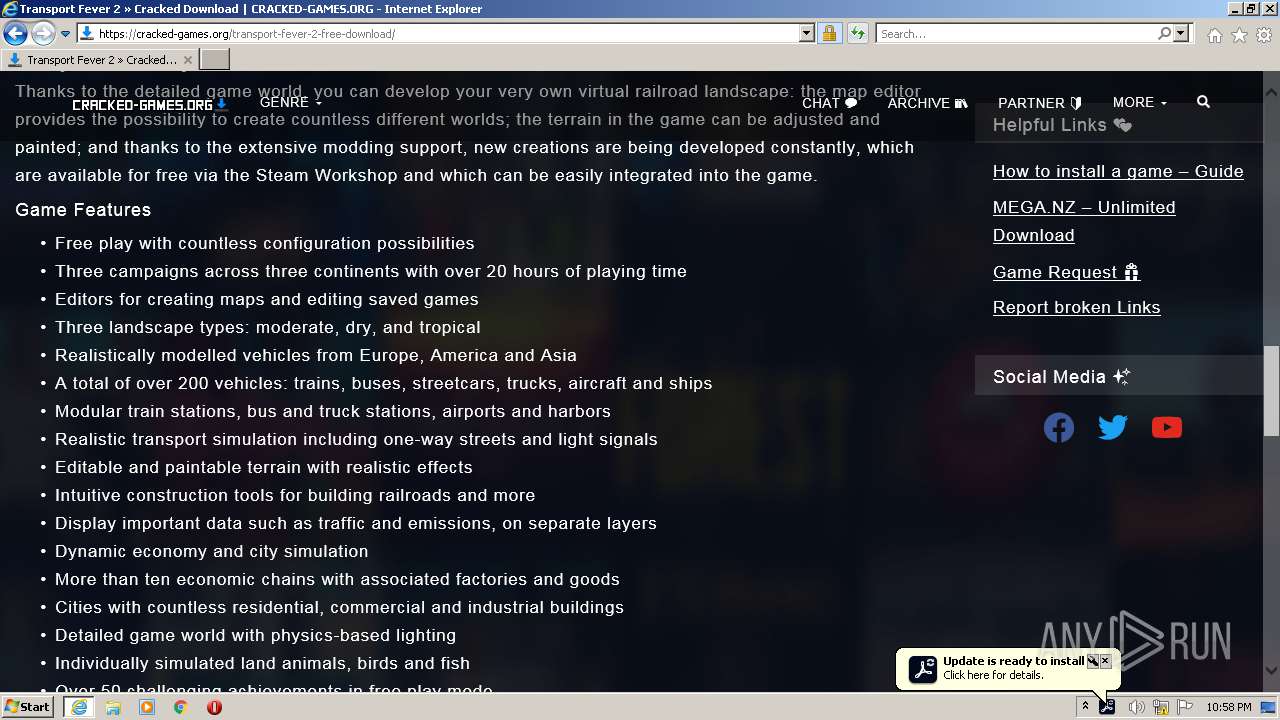Click 'A total of over 200 vehicles' item
1280x720 pixels.
(384, 383)
